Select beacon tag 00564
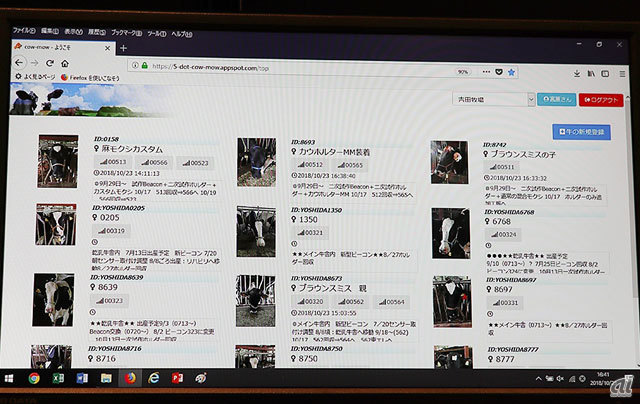Viewport: 640px width, 404px height. [391, 302]
